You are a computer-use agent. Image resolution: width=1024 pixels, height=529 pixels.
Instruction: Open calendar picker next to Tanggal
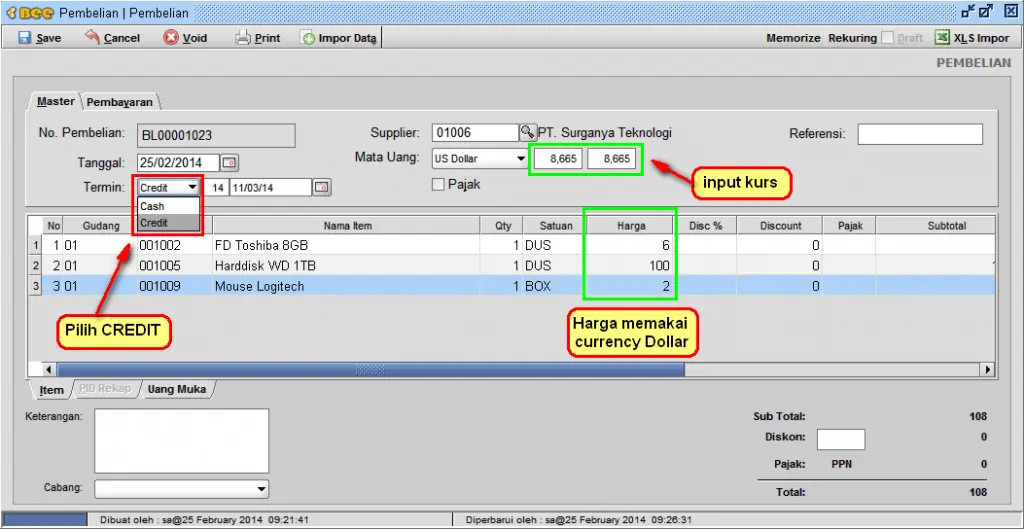tap(229, 162)
